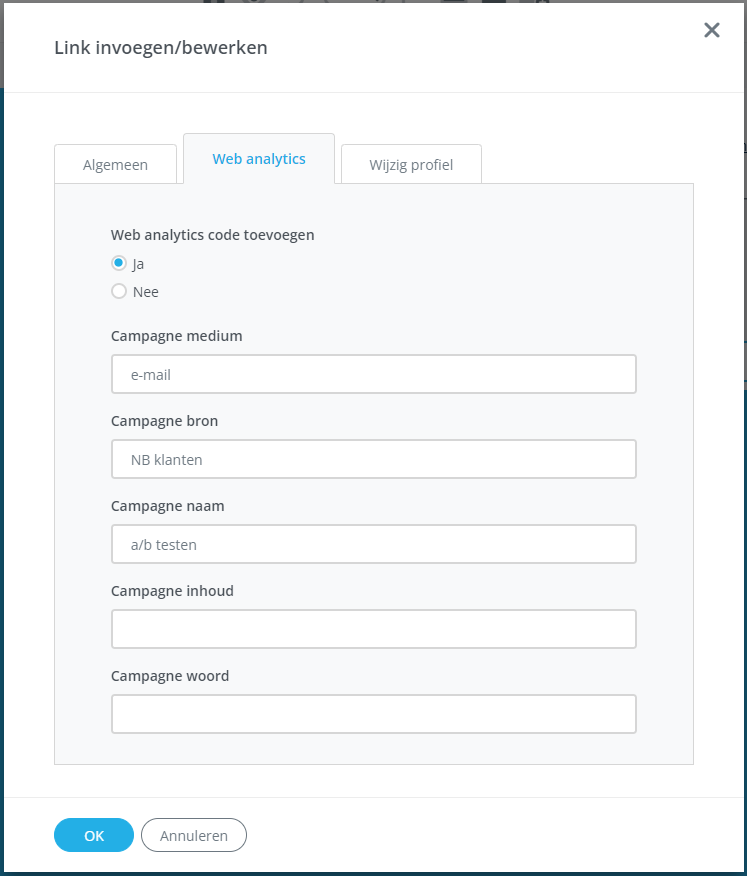The width and height of the screenshot is (747, 876).
Task: Click into the Campagne naam field
Action: pyautogui.click(x=373, y=544)
